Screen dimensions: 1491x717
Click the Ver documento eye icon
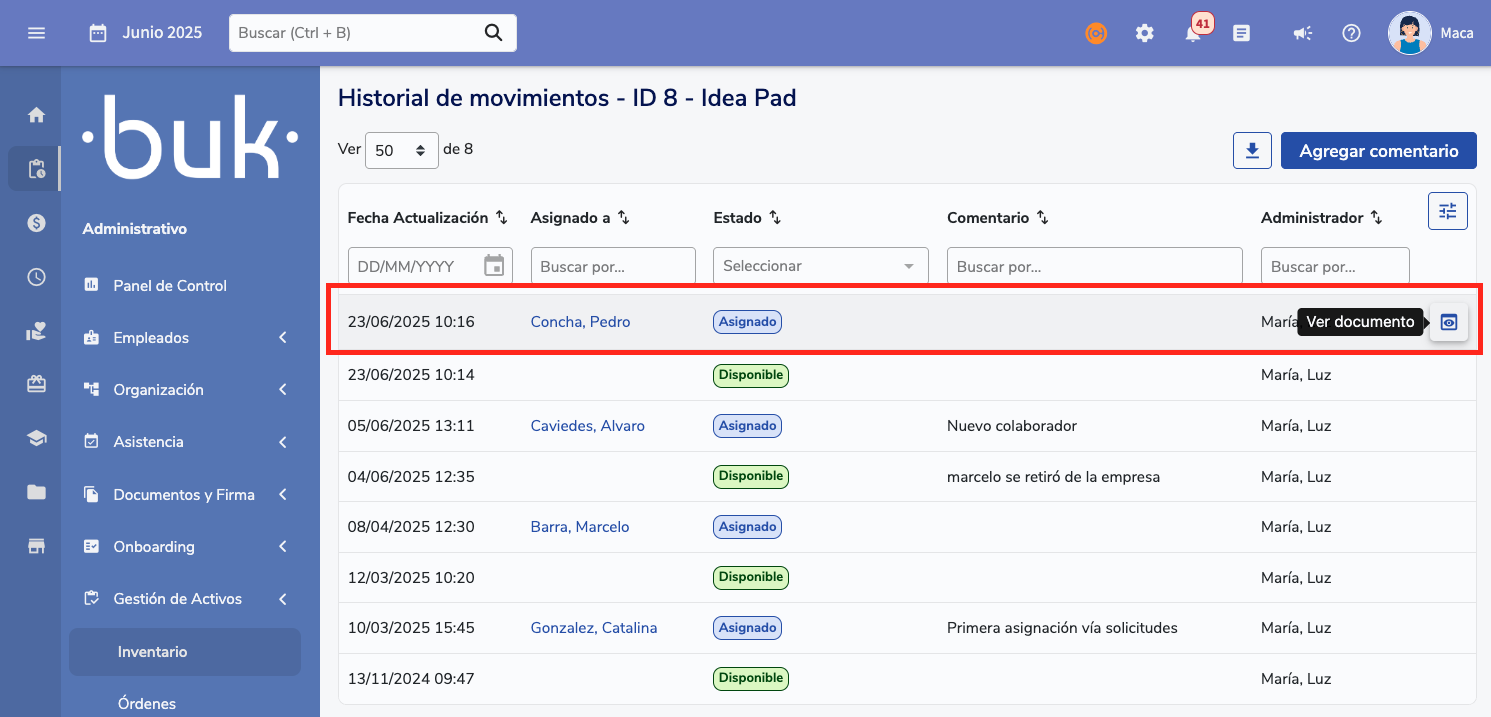coord(1449,322)
